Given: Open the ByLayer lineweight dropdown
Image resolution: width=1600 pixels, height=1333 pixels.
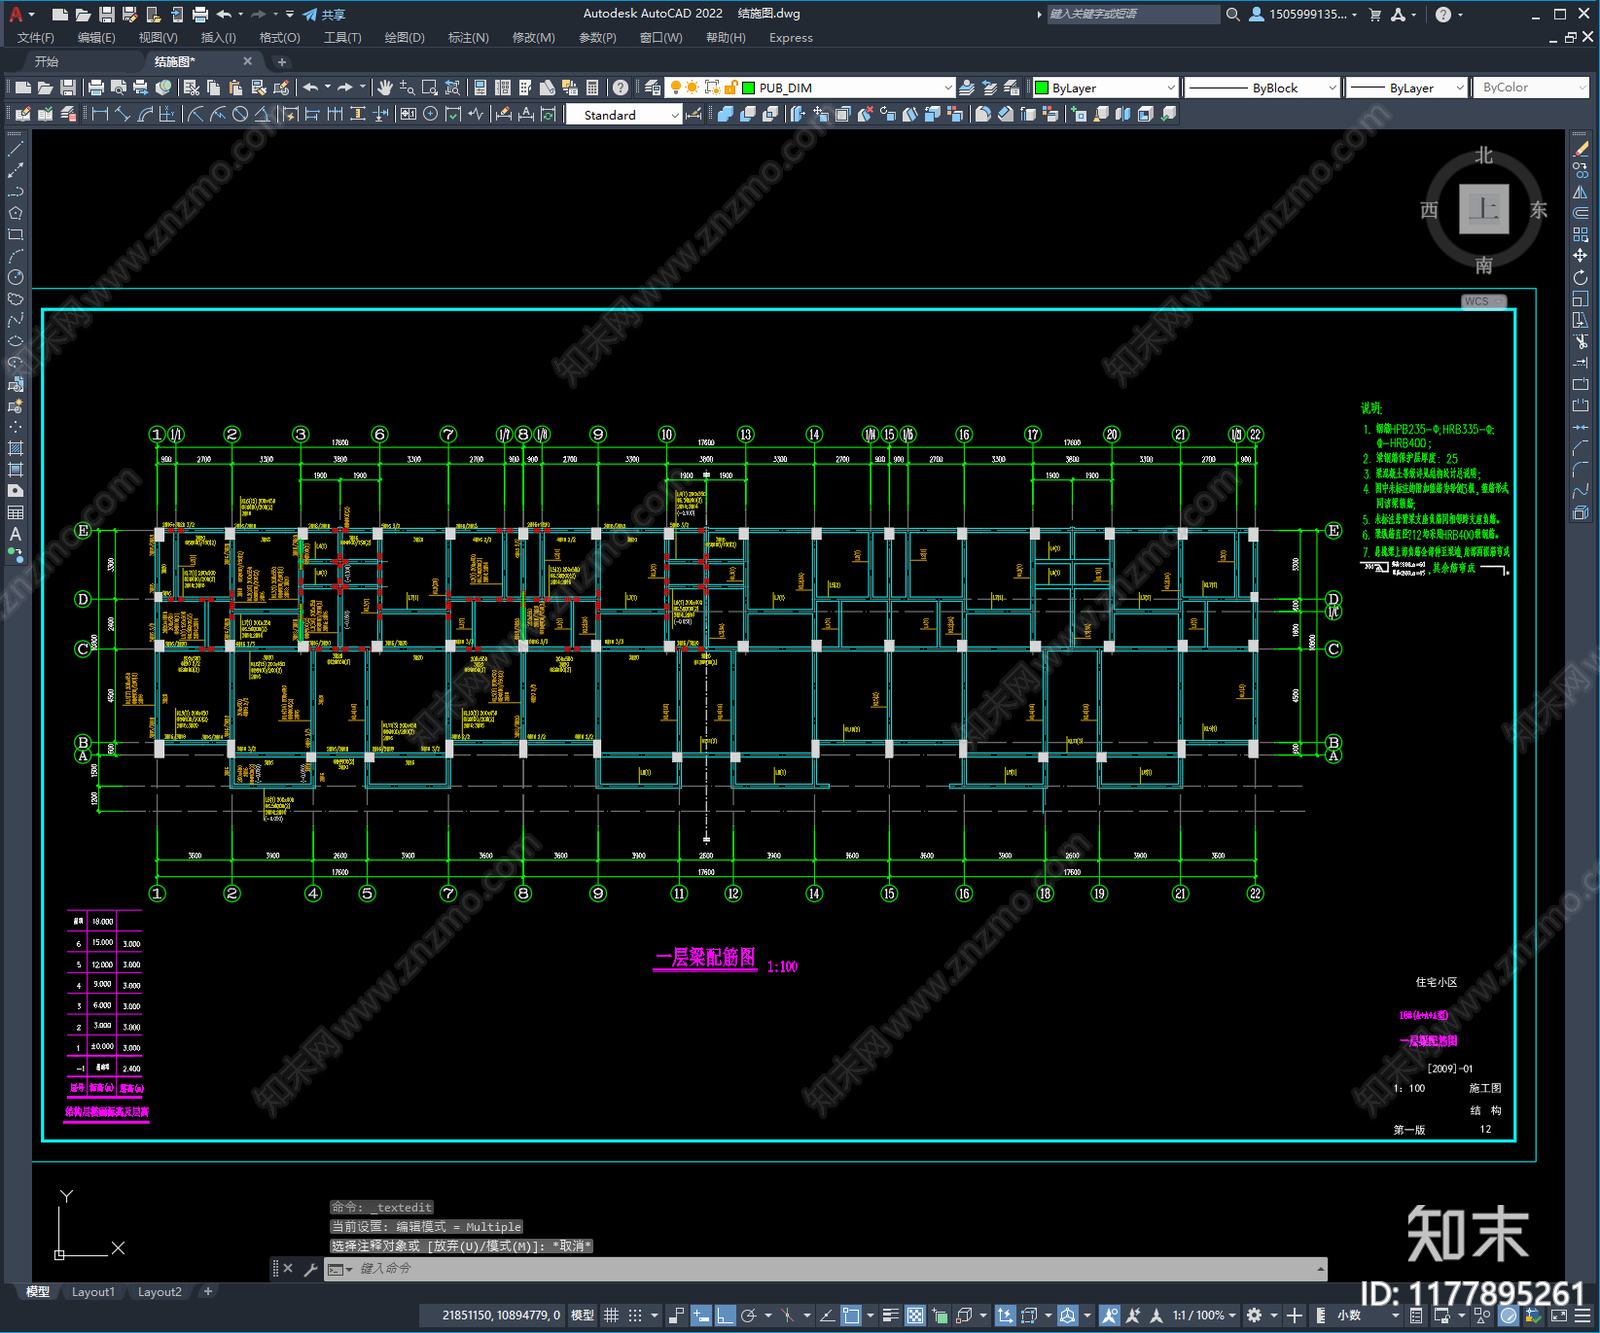Looking at the screenshot, I should point(1406,88).
